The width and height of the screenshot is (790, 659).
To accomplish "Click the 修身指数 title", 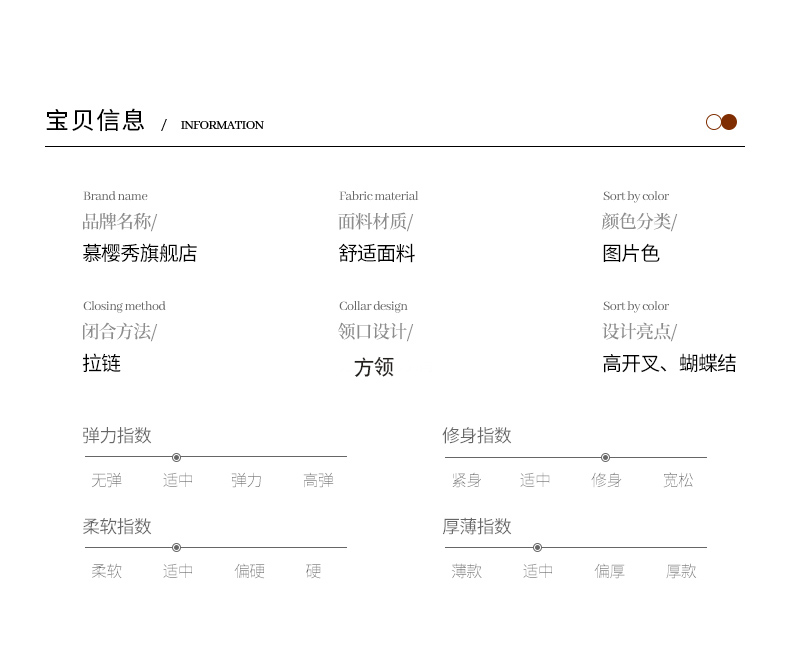I will (x=477, y=435).
